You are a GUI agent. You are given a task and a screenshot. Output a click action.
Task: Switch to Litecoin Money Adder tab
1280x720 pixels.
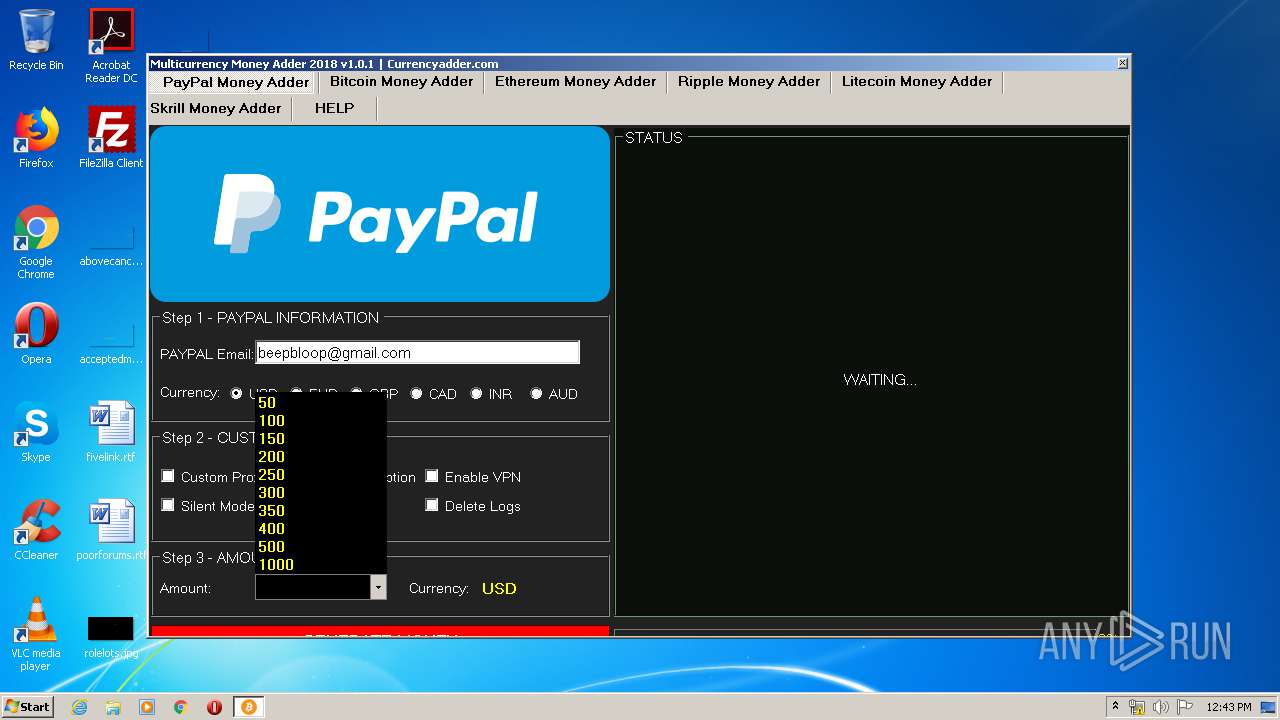click(x=916, y=82)
